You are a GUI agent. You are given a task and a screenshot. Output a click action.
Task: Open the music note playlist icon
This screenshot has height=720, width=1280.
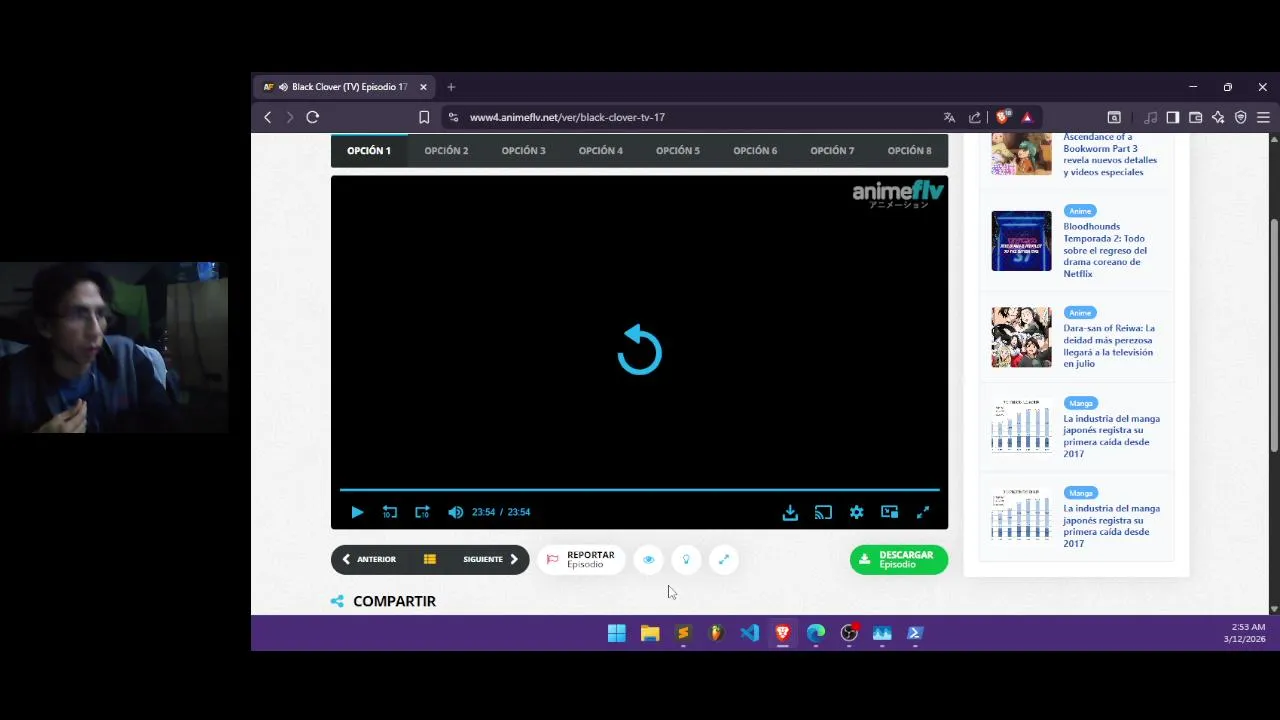1151,117
